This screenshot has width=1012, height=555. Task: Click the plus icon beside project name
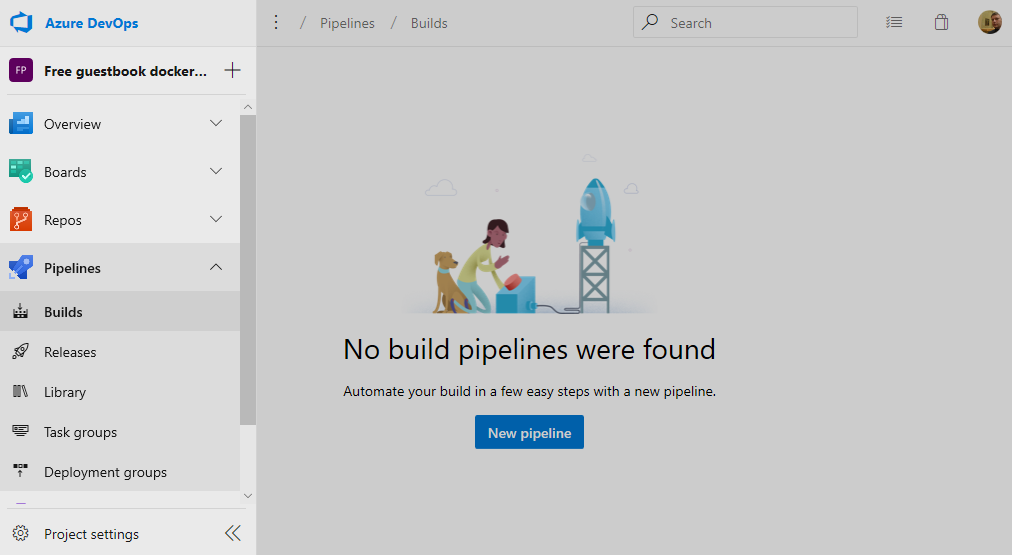click(232, 71)
